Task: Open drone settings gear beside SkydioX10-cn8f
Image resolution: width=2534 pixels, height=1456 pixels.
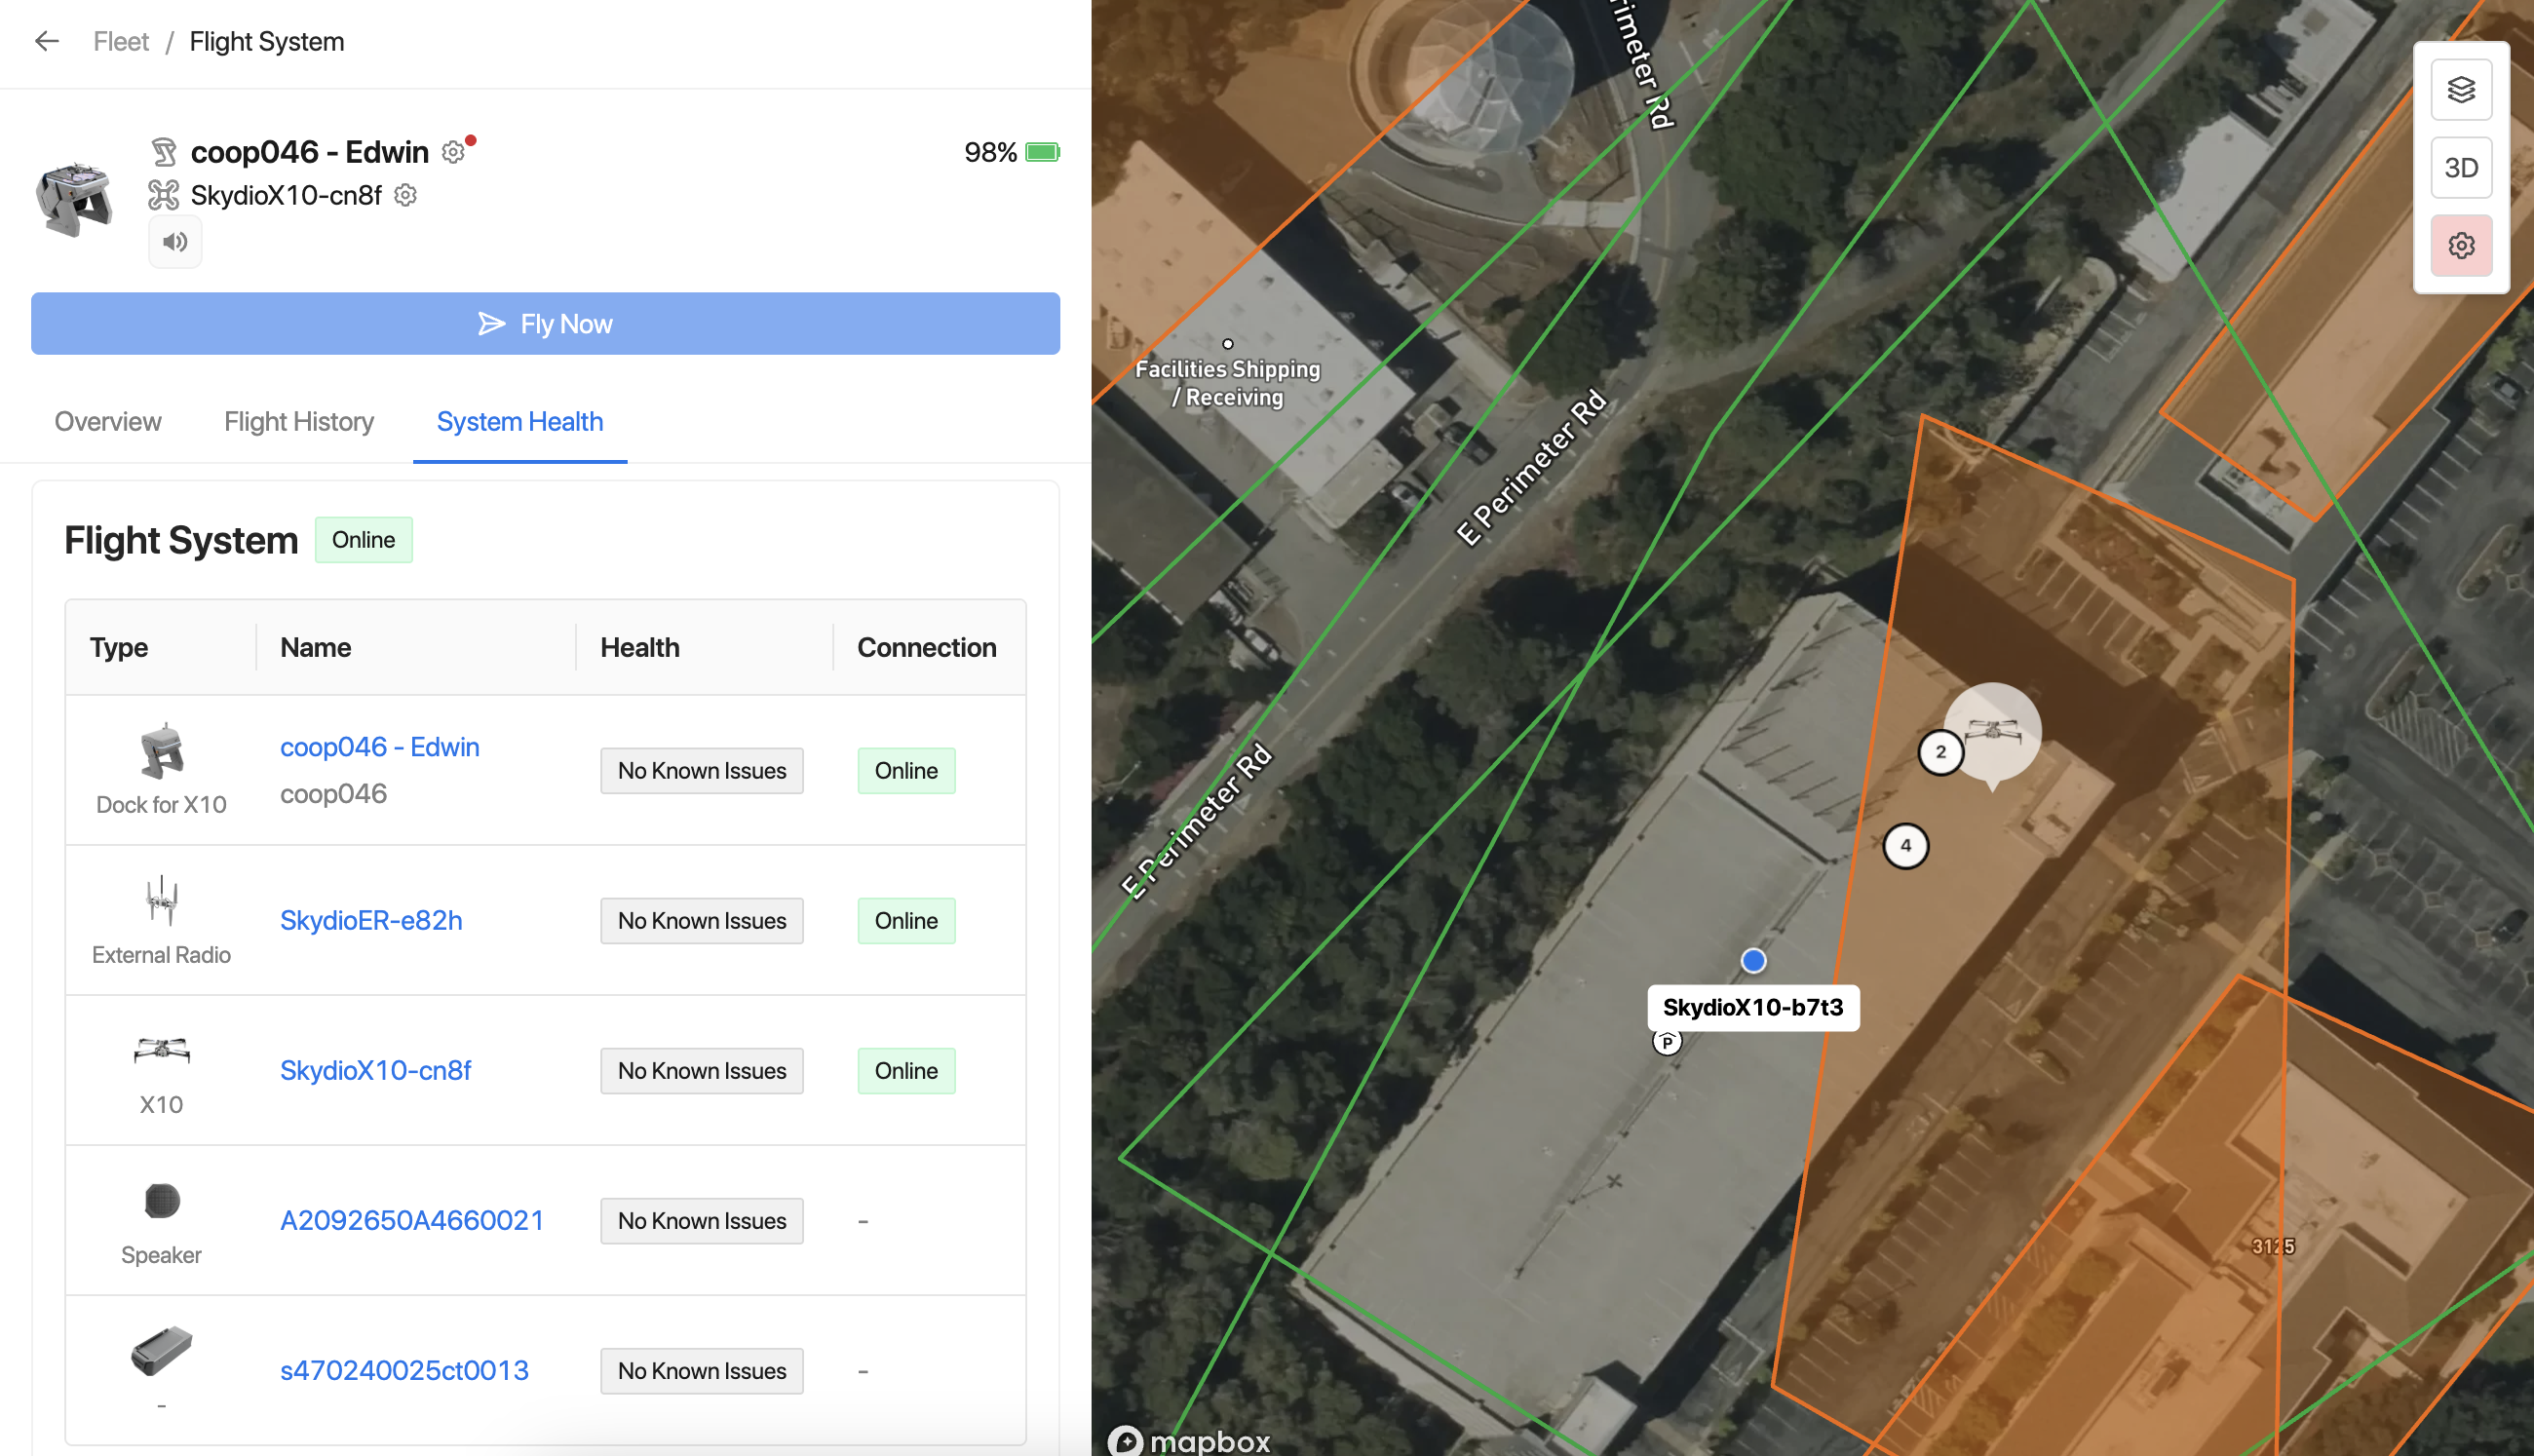Action: tap(405, 195)
